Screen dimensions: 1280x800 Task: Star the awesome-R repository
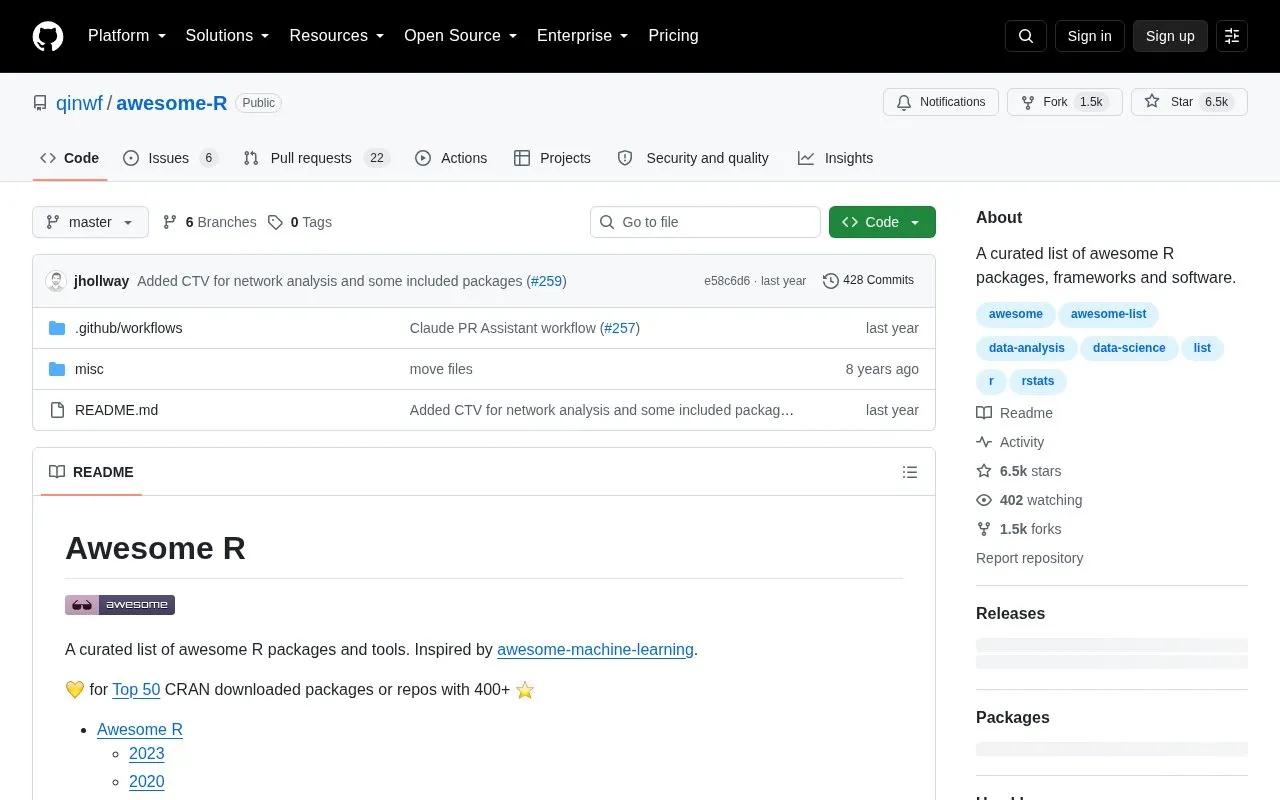[1189, 102]
